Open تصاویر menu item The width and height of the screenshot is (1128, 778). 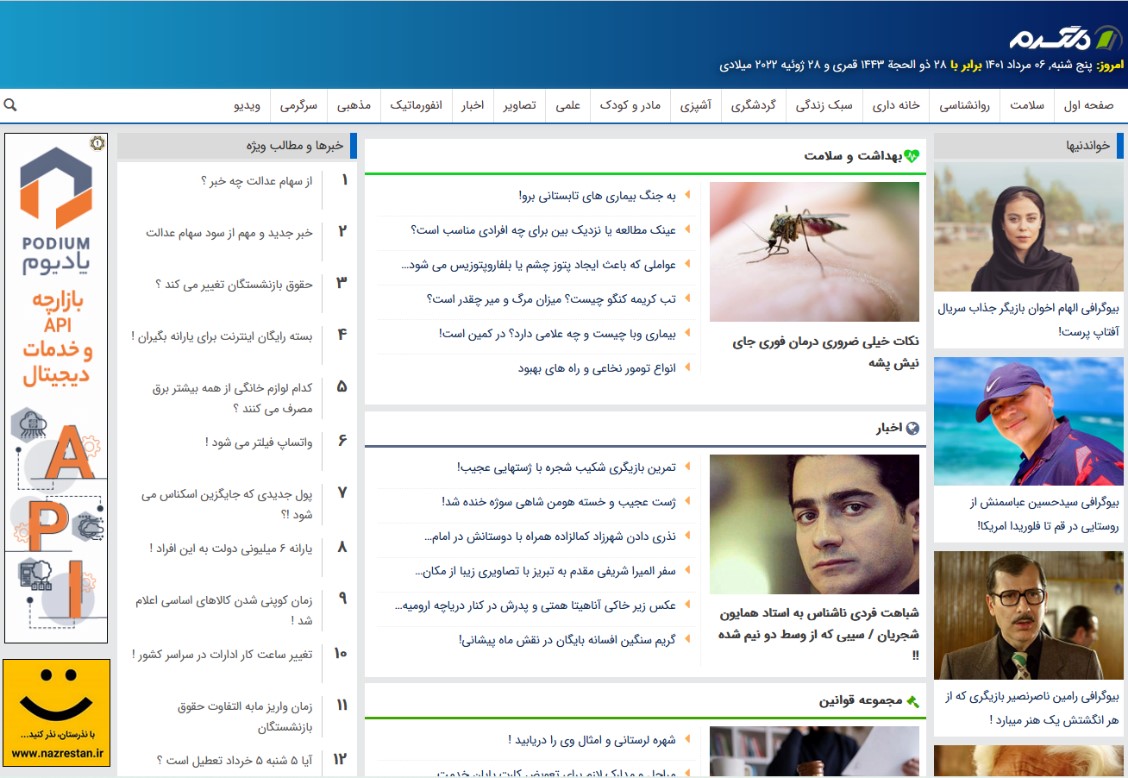[x=519, y=105]
